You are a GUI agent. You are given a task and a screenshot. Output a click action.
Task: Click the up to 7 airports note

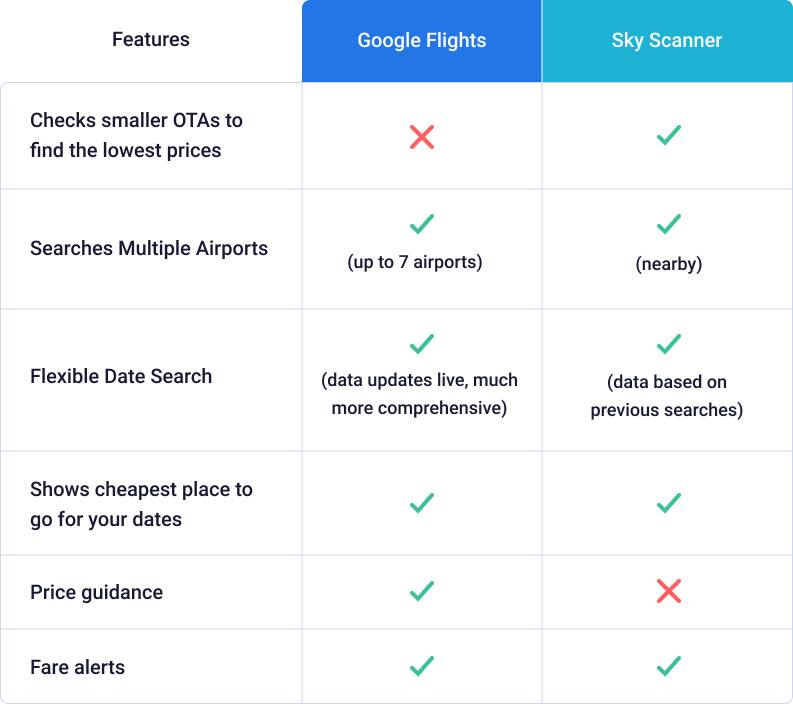tap(415, 263)
